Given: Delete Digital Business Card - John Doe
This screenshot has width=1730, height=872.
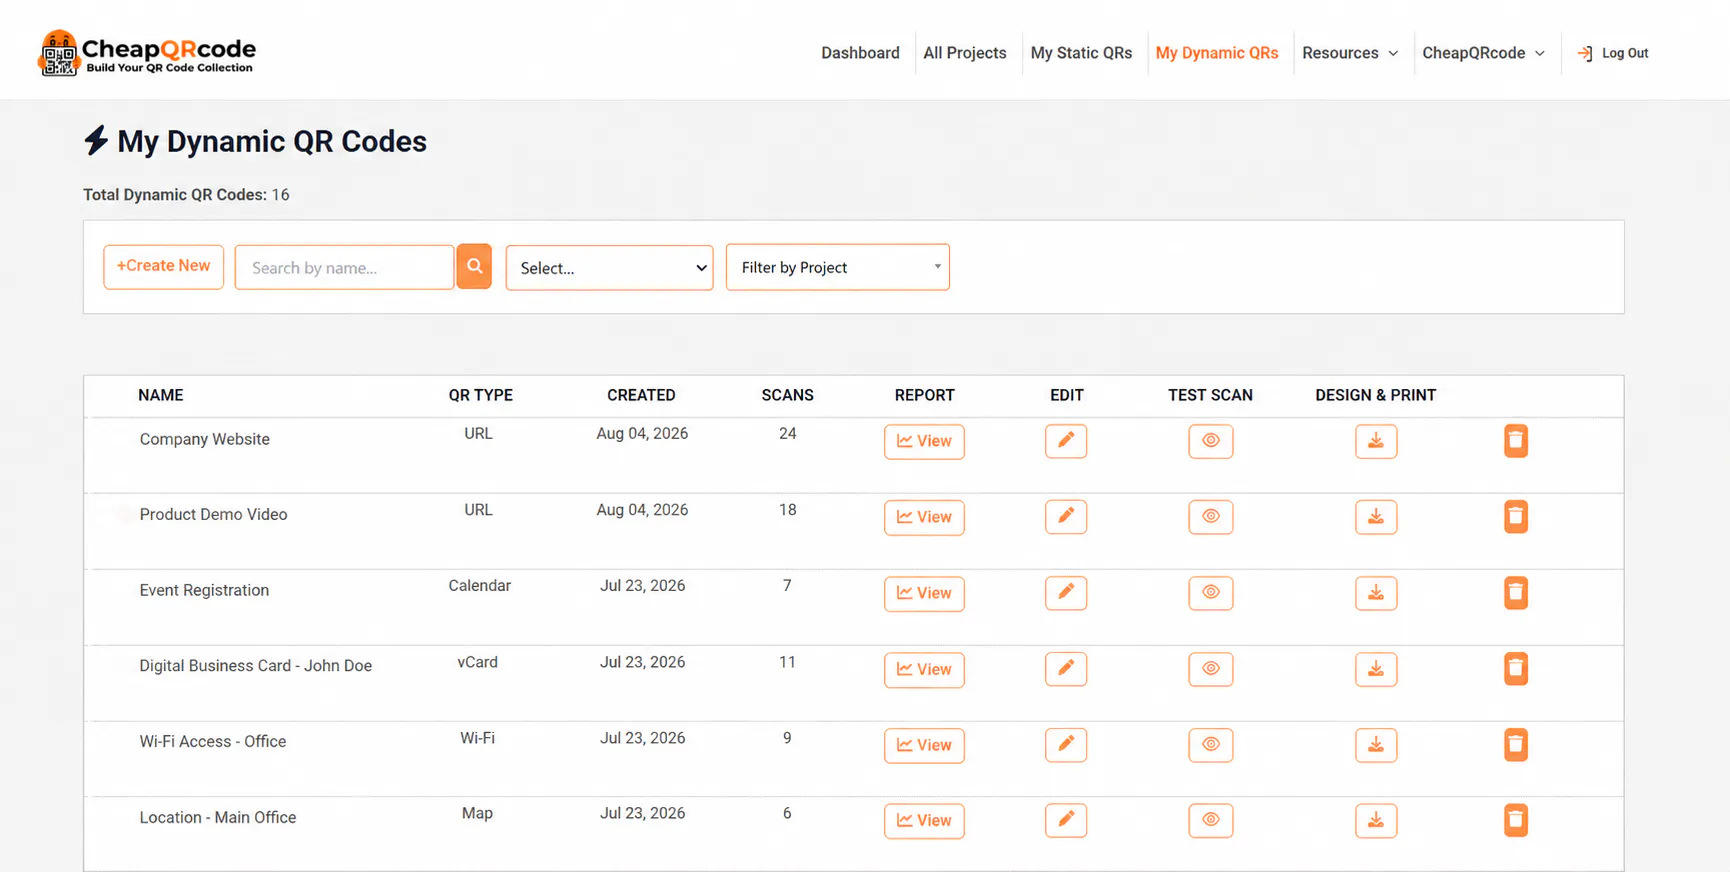Looking at the screenshot, I should pos(1516,669).
